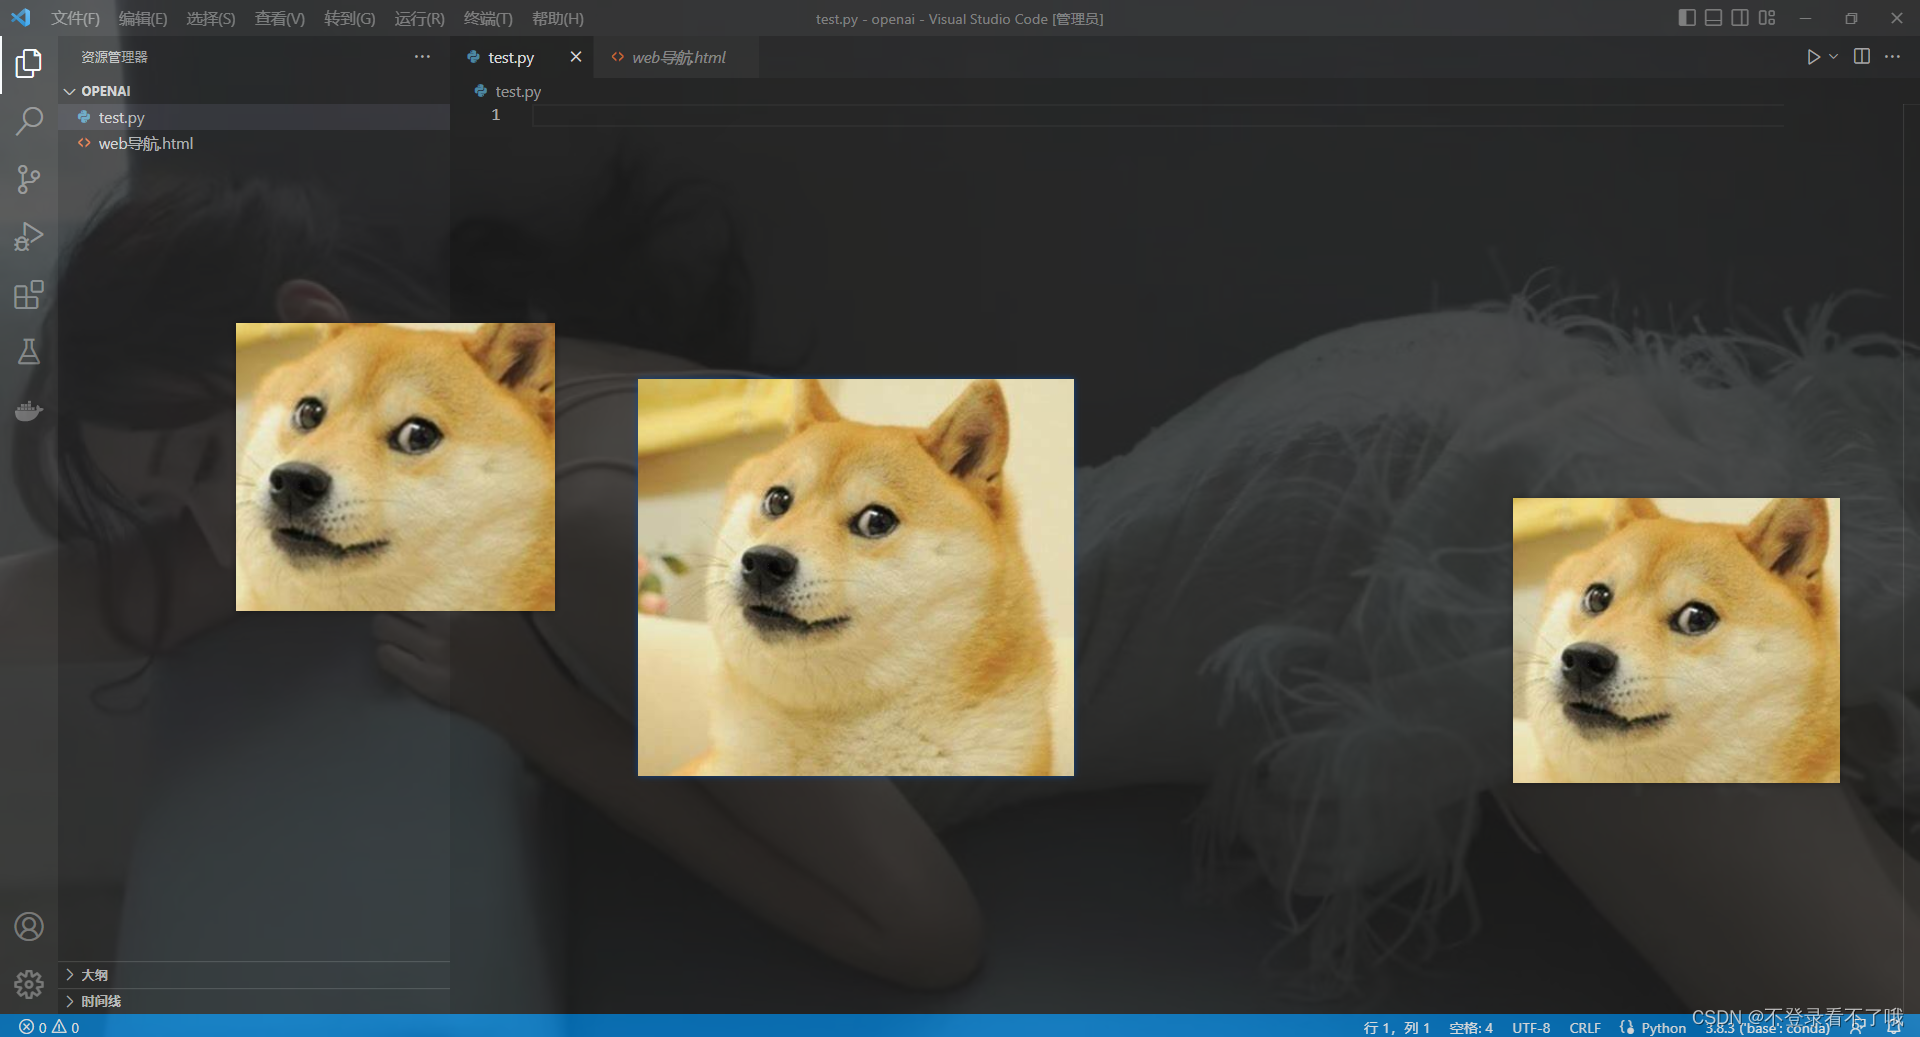Viewport: 1920px width, 1037px height.
Task: Split the editor right
Action: click(x=1862, y=57)
